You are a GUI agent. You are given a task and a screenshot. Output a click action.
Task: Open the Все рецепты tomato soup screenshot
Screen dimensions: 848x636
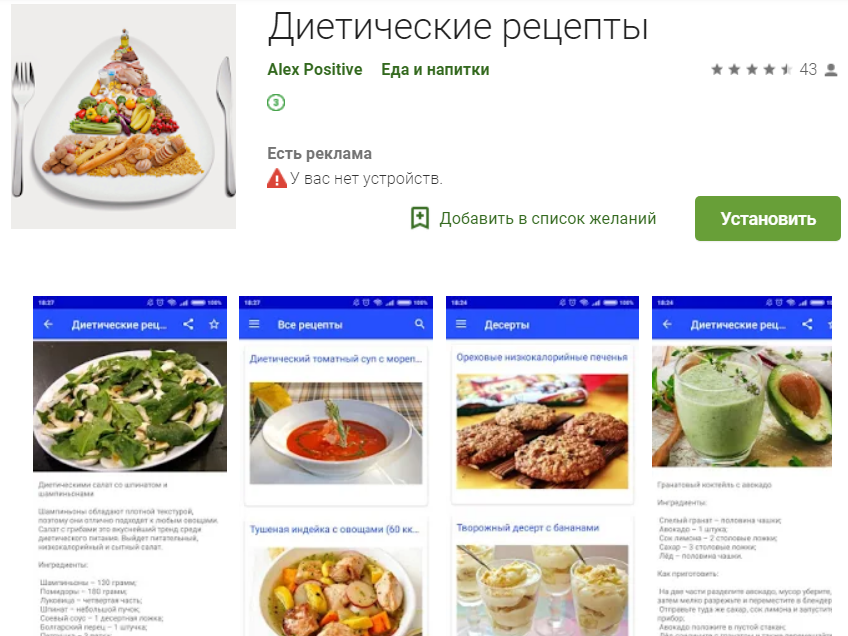point(336,466)
